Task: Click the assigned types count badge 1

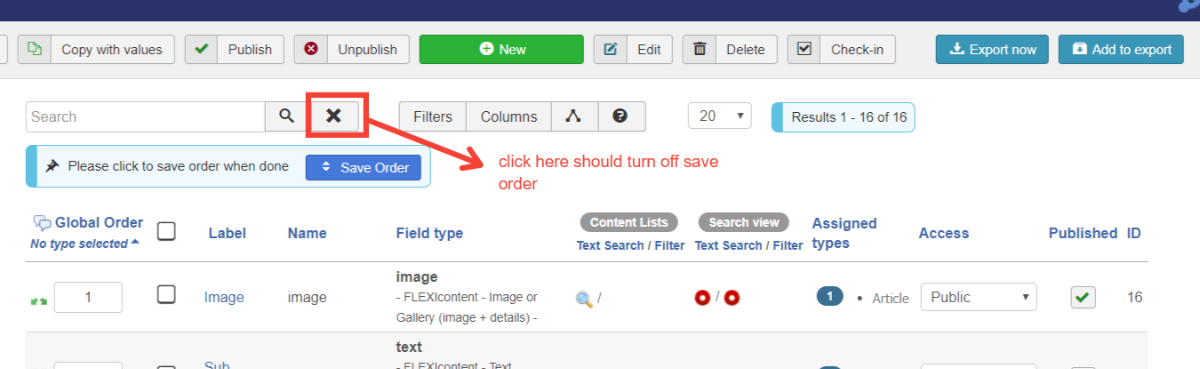Action: tap(830, 296)
